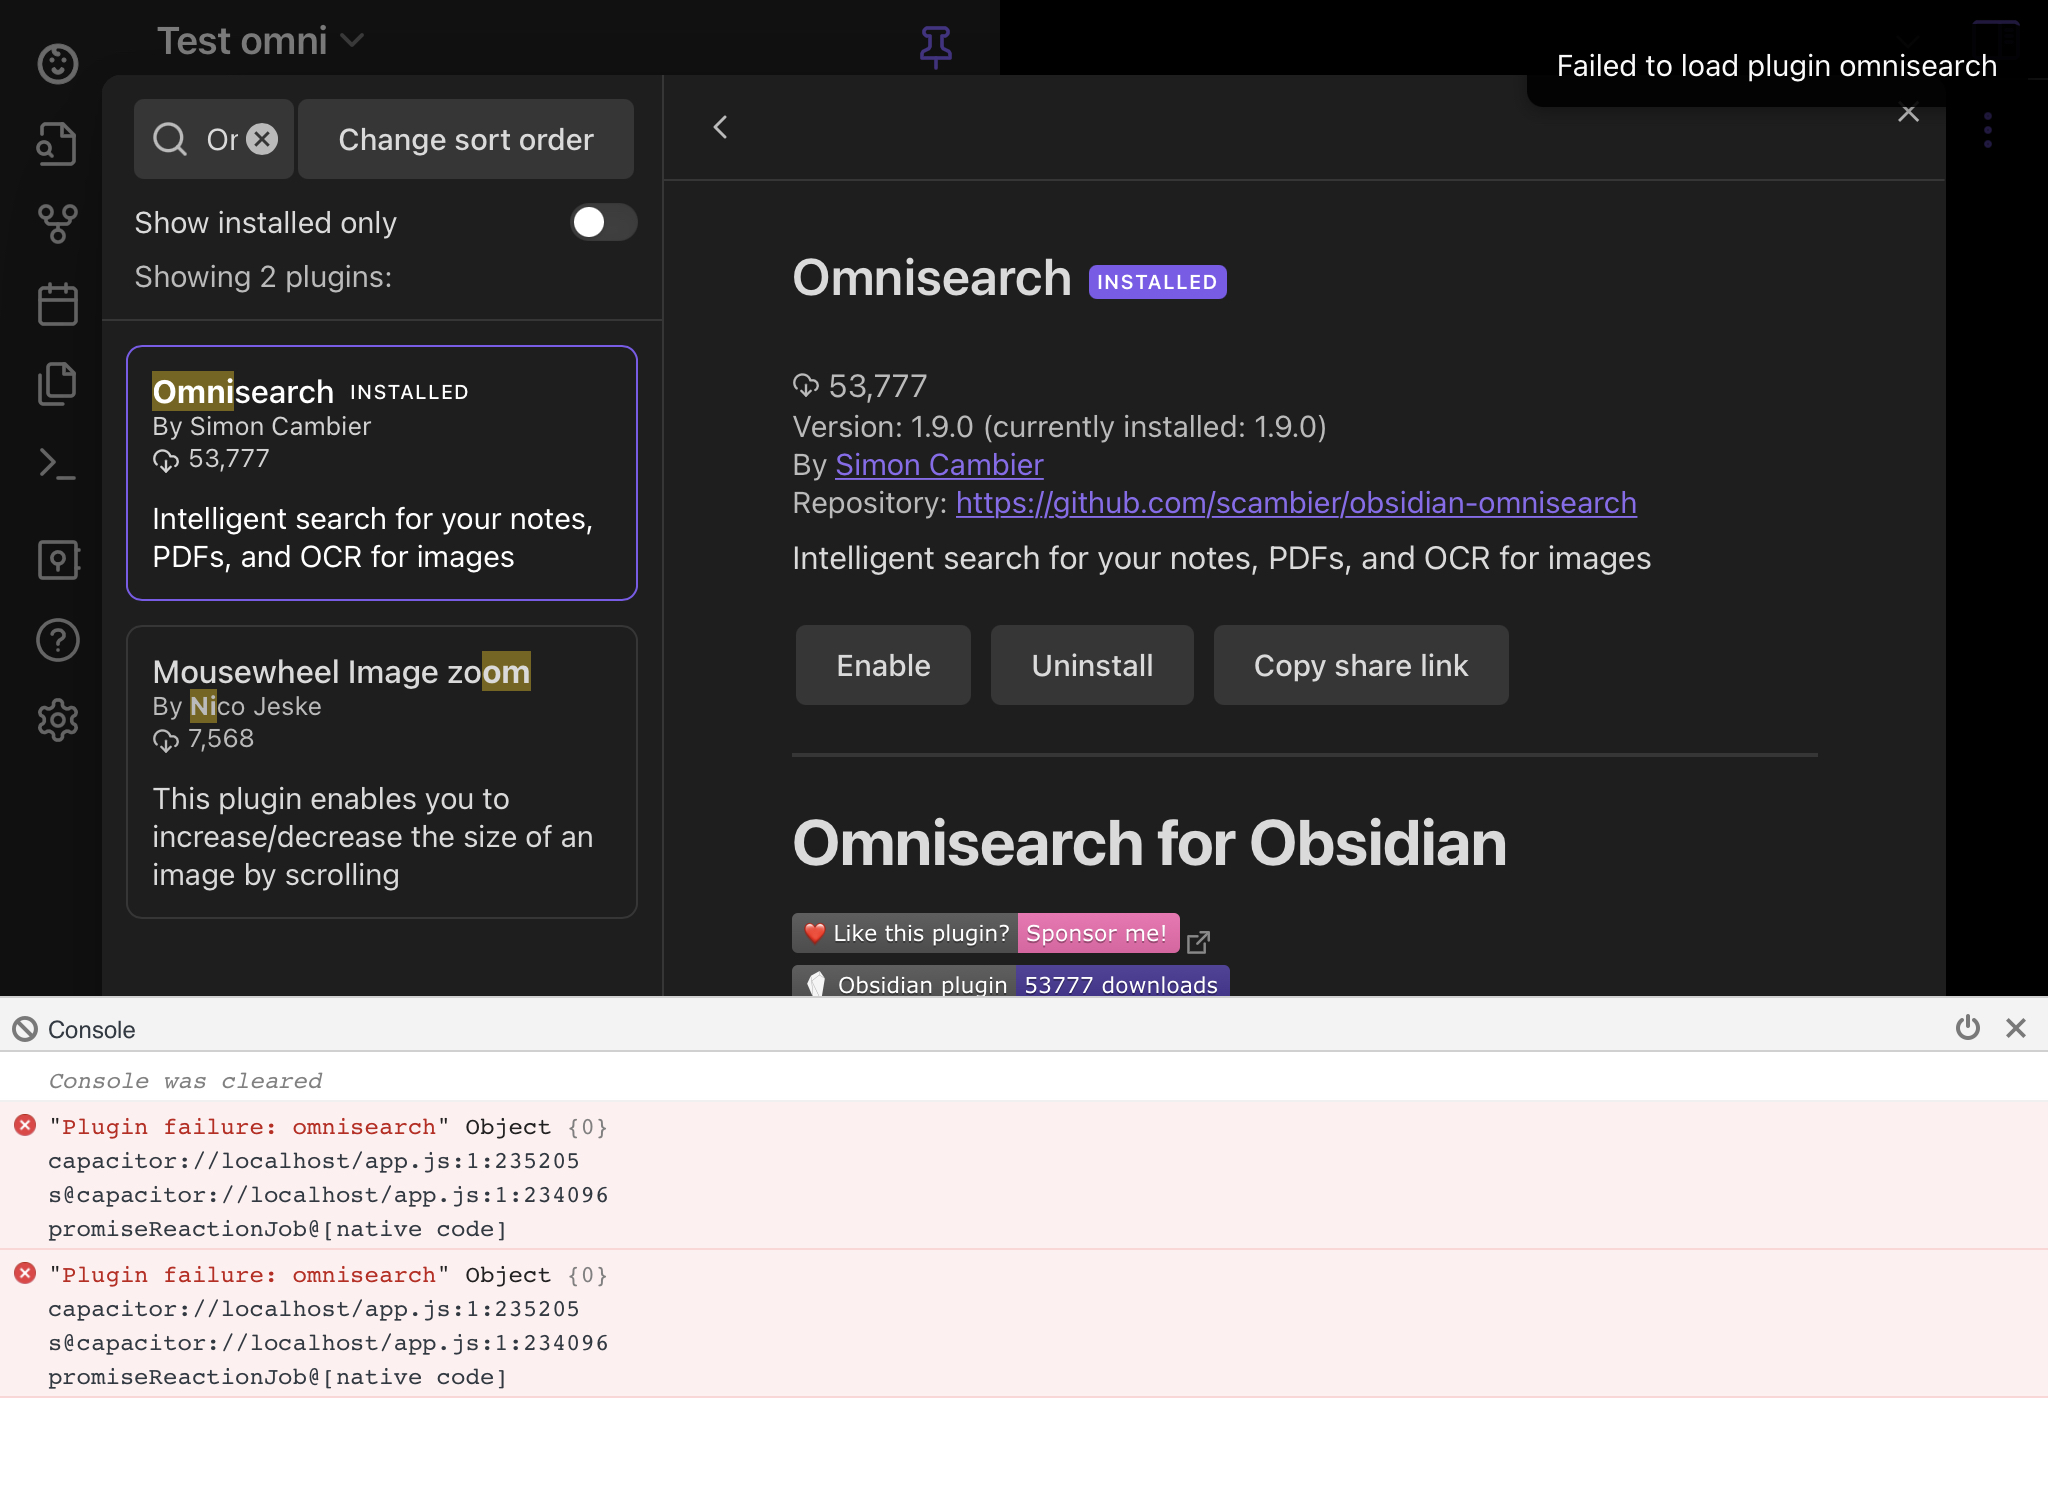Screen dimensions: 2048x1496
Task: Open Obsidian help via question mark icon
Action: 57,640
